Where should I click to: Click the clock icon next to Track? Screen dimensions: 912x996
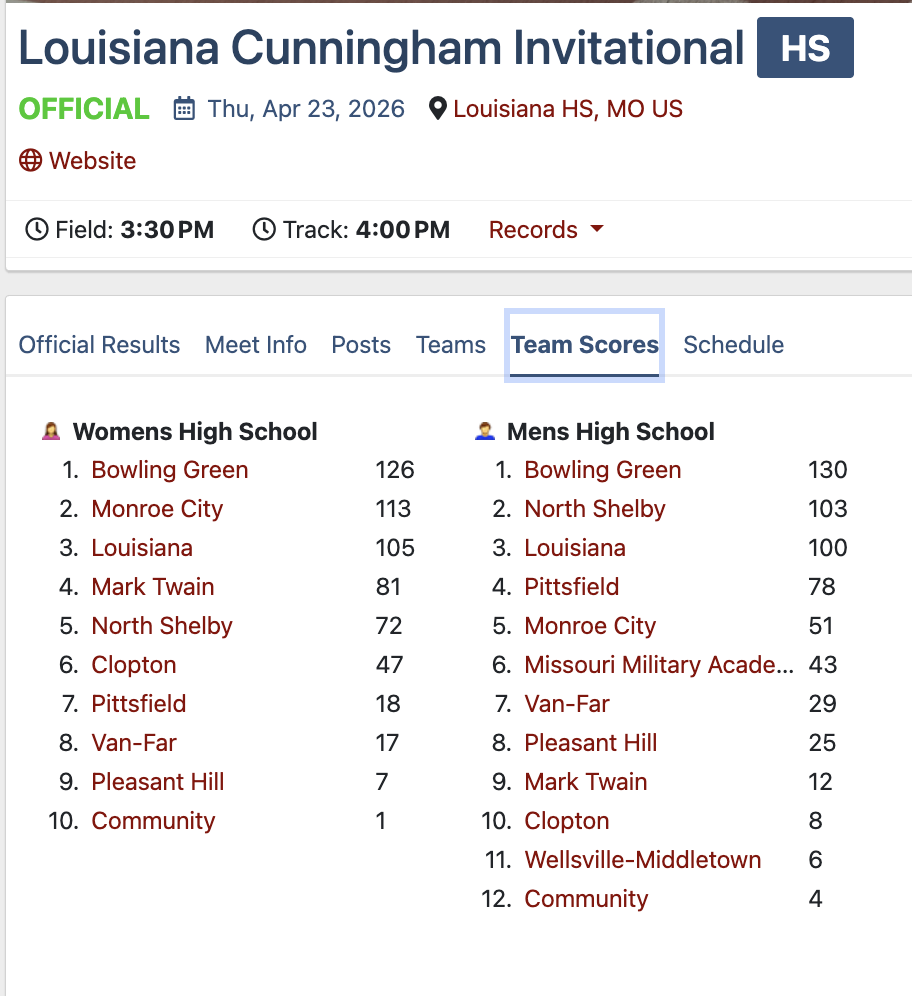[x=264, y=230]
